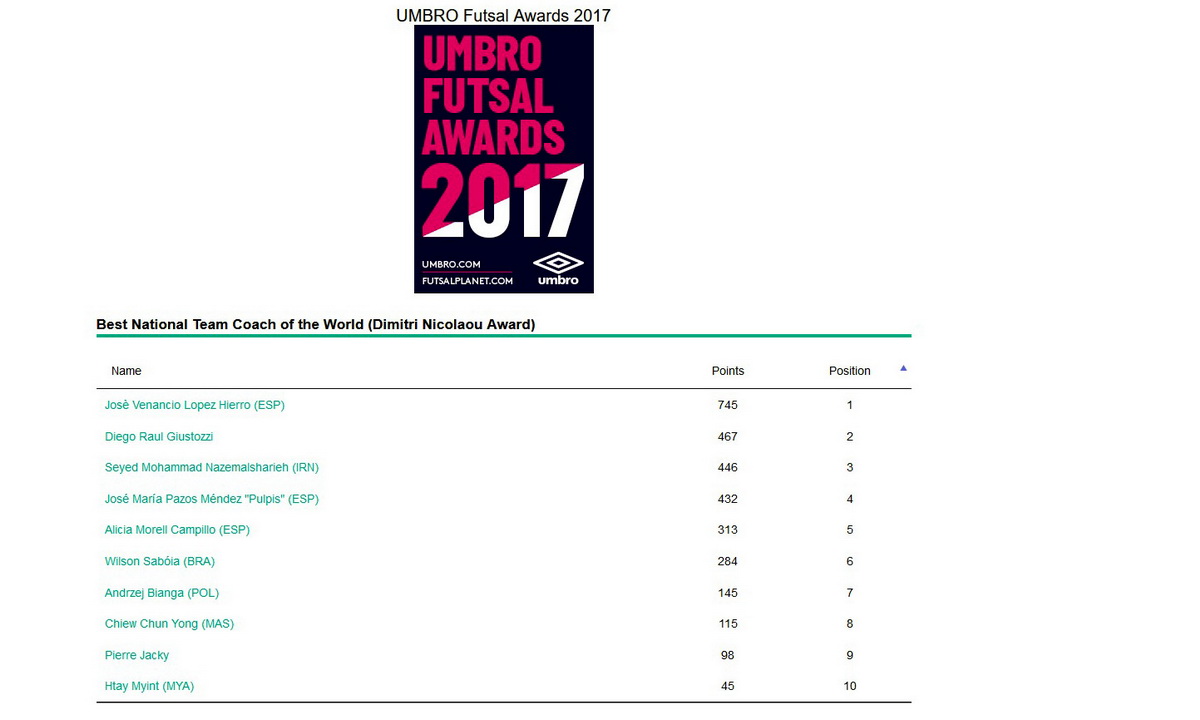Sort table by Name column header
Viewport: 1200px width, 720px height.
click(126, 371)
